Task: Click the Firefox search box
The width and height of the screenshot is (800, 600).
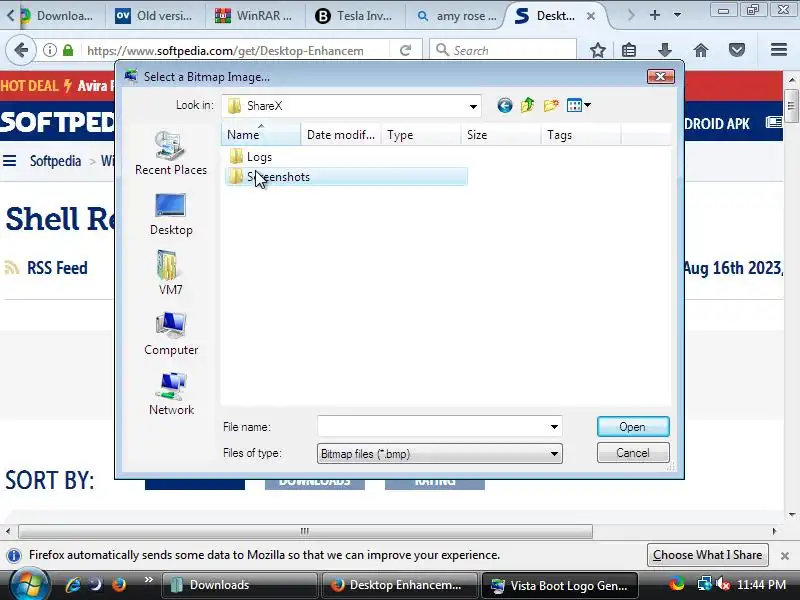Action: [x=503, y=50]
